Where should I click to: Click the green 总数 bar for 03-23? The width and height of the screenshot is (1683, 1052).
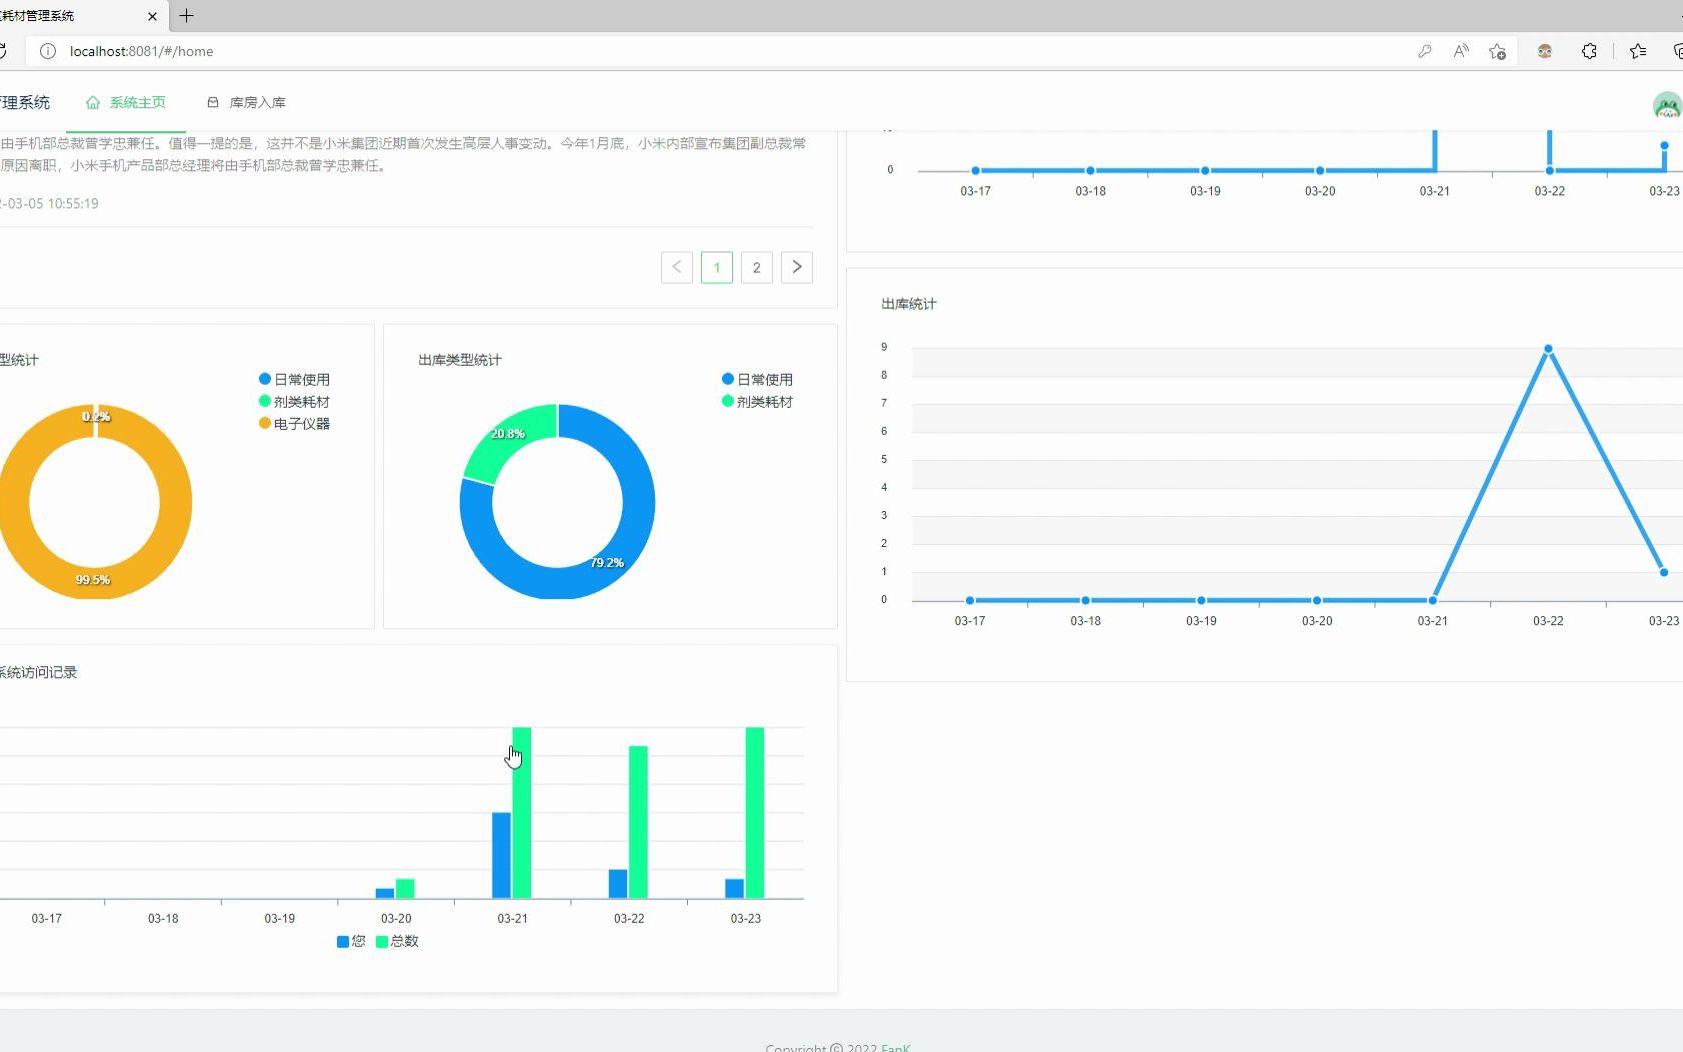[755, 813]
